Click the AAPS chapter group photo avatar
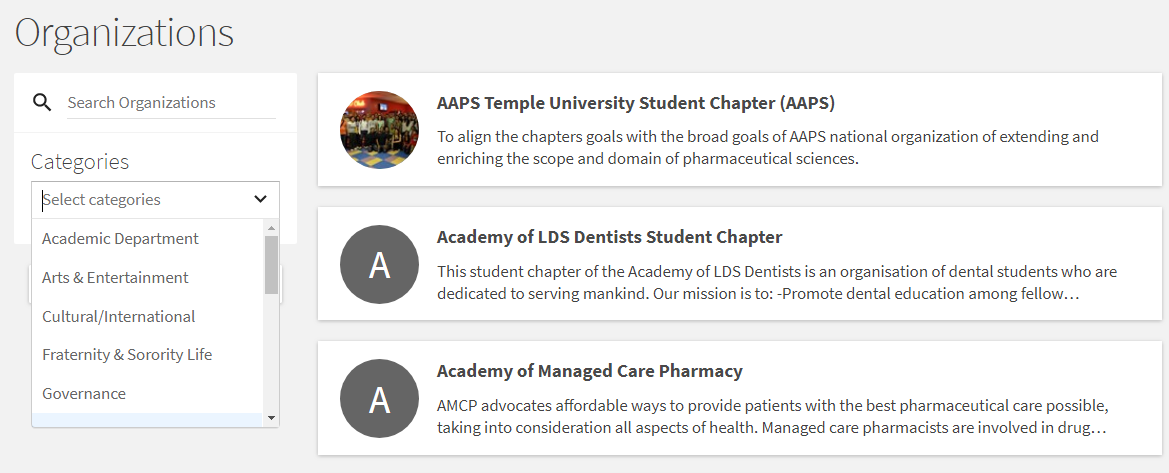 pyautogui.click(x=379, y=130)
